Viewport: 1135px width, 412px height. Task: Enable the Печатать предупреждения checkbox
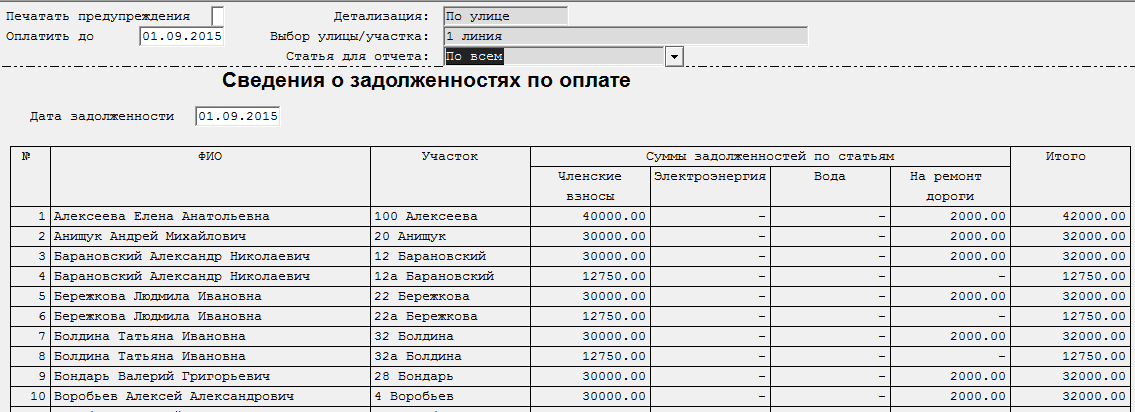(218, 16)
